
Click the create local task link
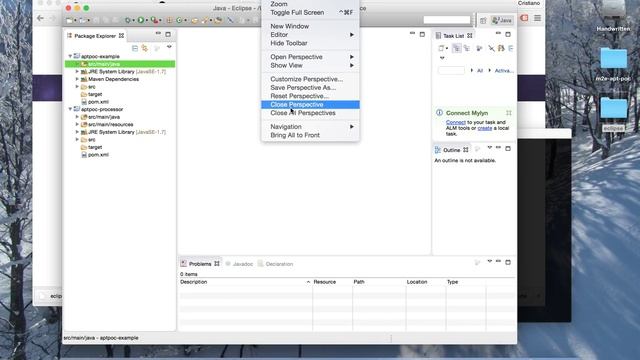[484, 128]
